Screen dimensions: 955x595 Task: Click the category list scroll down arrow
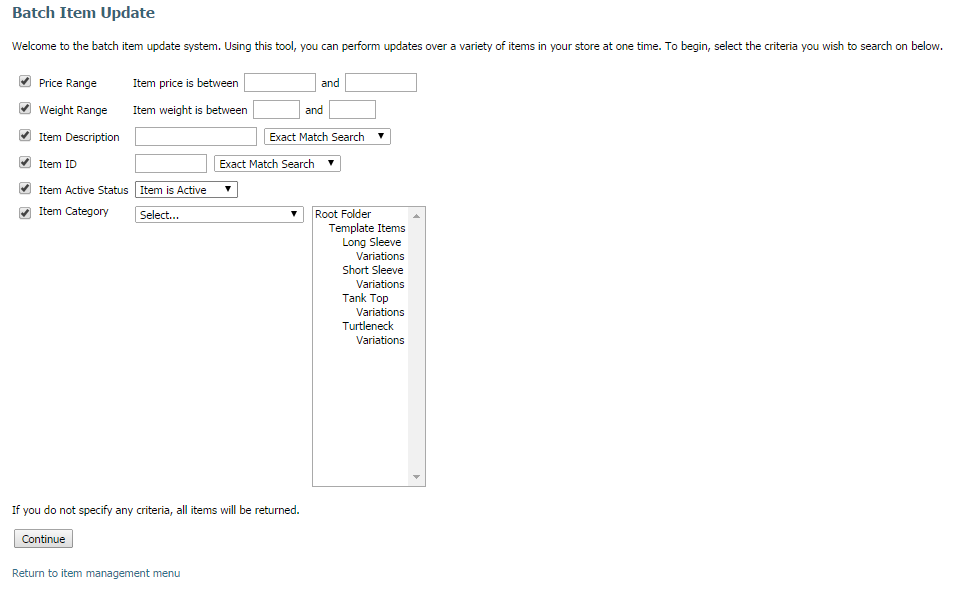[x=417, y=477]
